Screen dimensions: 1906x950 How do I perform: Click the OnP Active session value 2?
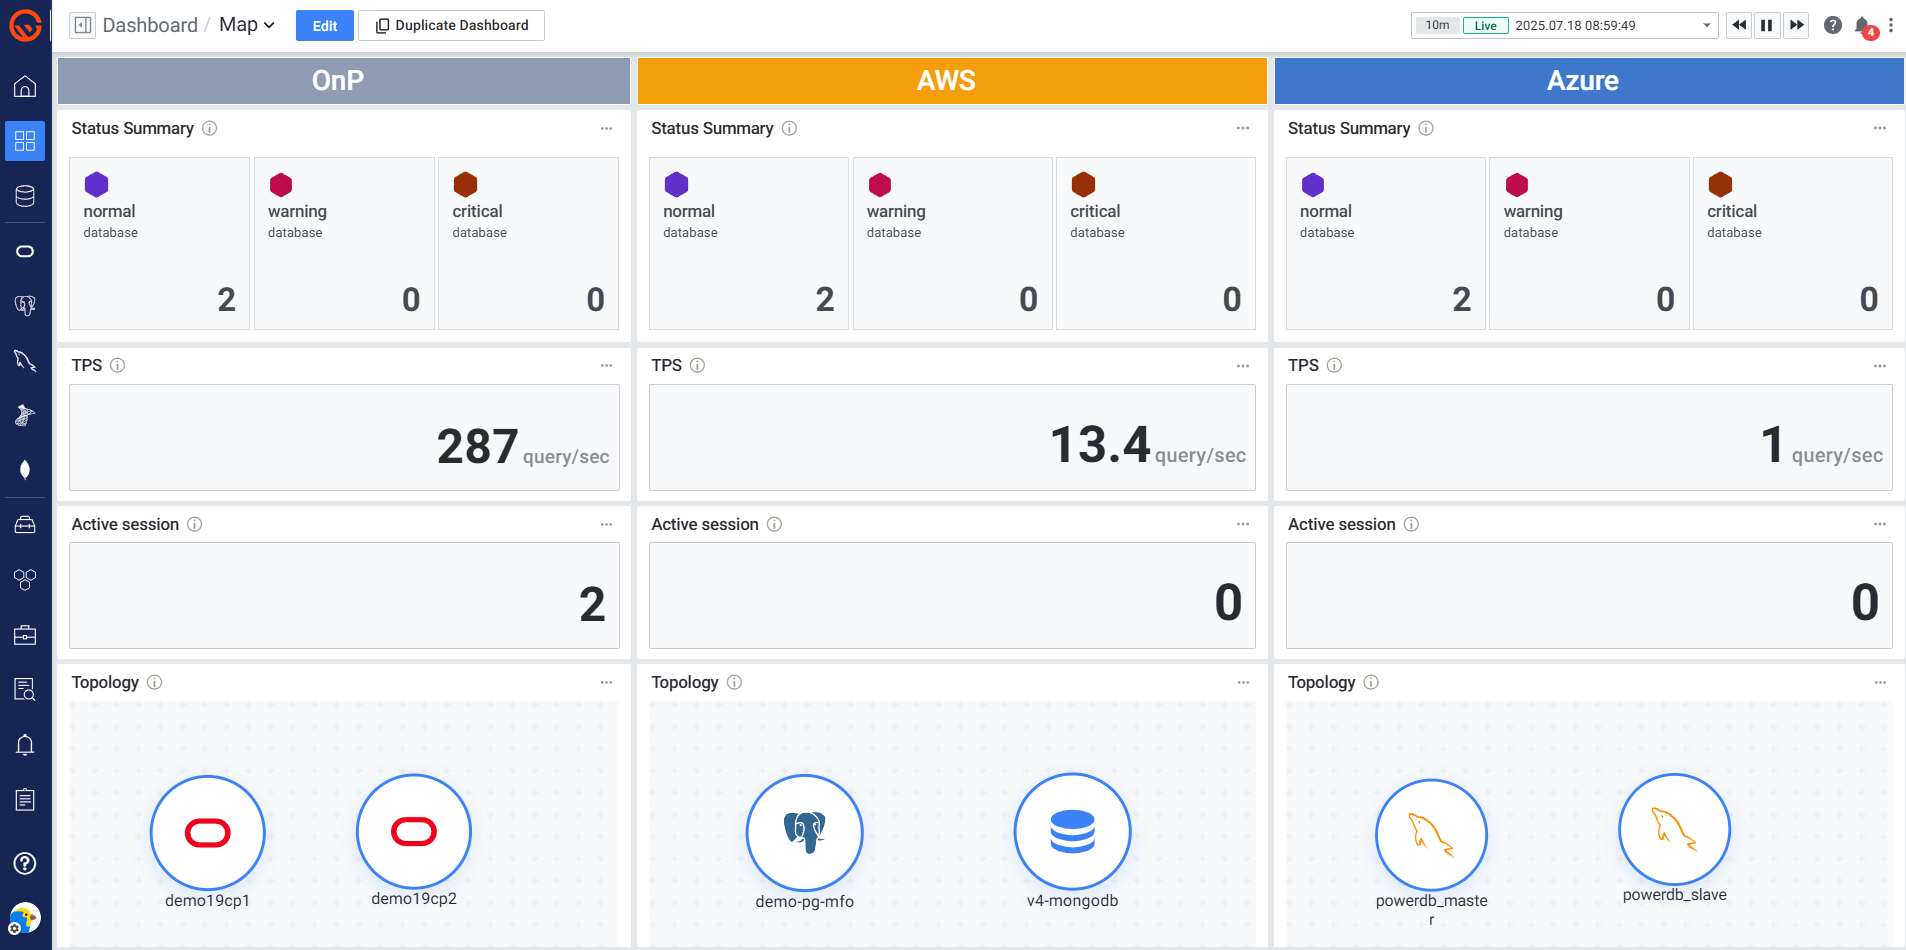[592, 604]
